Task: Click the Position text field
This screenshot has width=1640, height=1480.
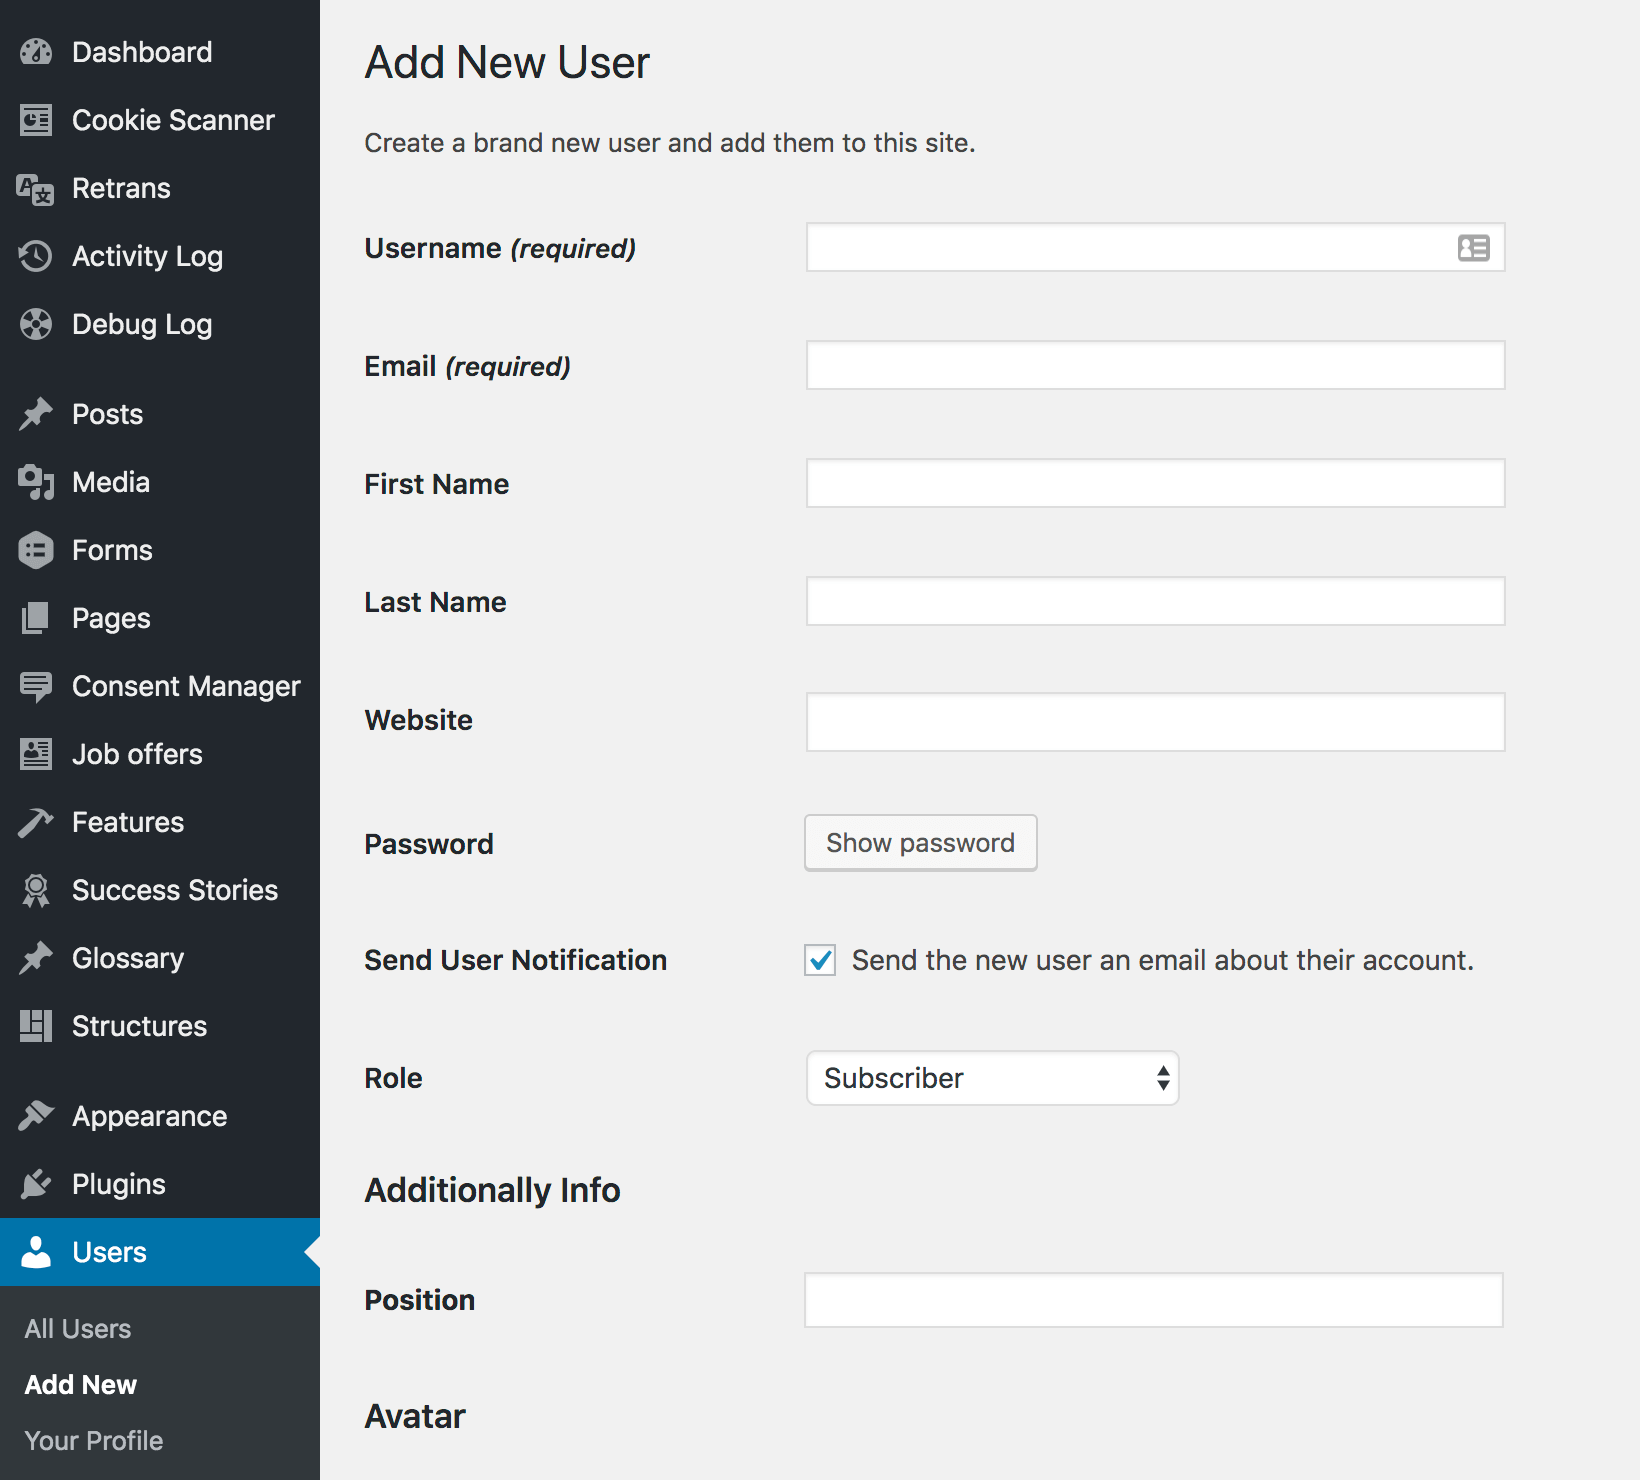Action: click(x=1153, y=1300)
